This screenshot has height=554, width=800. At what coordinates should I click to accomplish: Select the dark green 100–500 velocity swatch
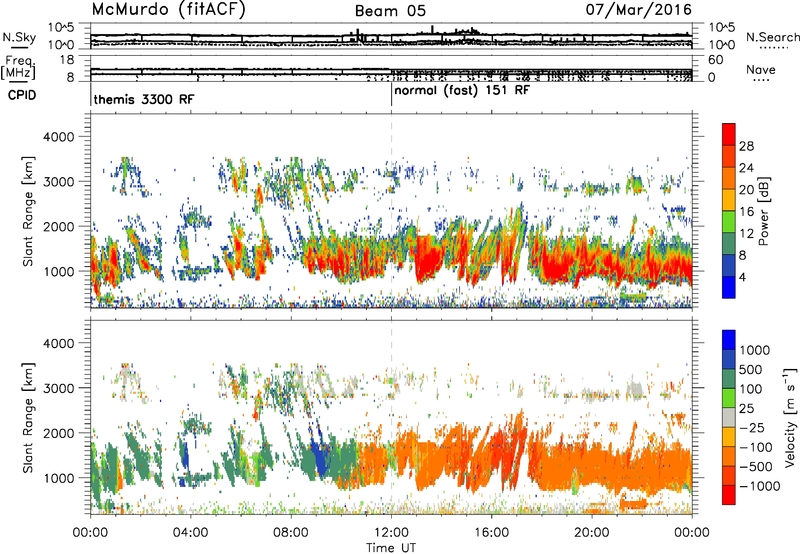729,379
